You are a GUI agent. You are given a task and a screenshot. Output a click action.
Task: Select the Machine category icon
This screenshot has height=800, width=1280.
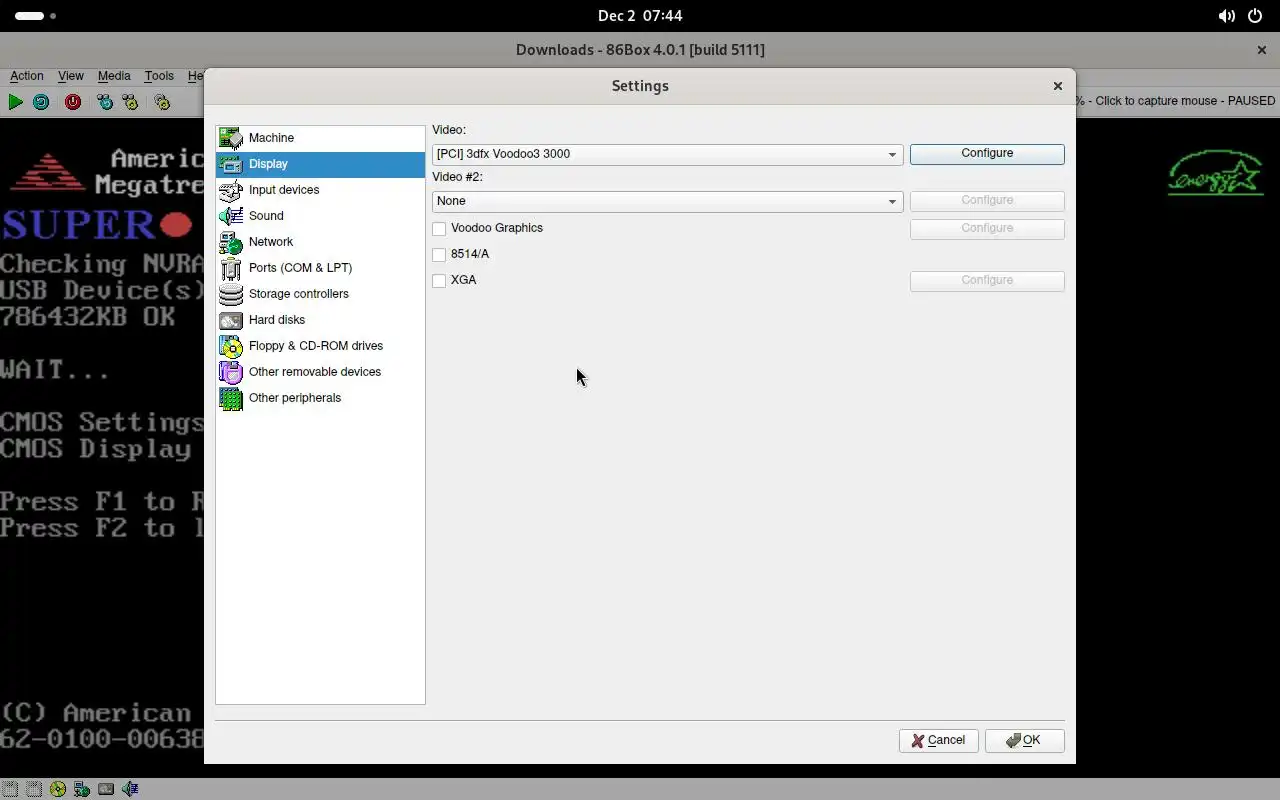click(231, 138)
